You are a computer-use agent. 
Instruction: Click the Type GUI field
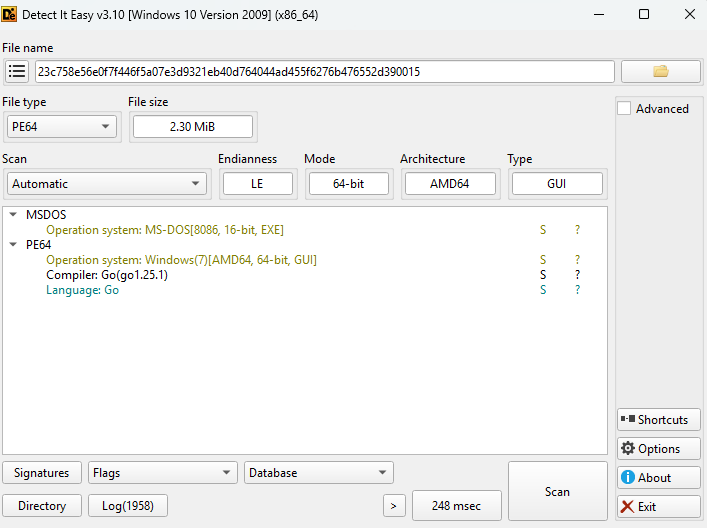point(557,184)
